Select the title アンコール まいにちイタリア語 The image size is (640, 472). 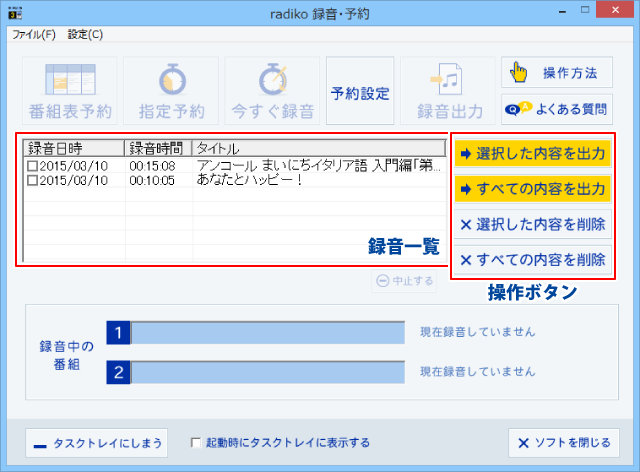tap(319, 166)
